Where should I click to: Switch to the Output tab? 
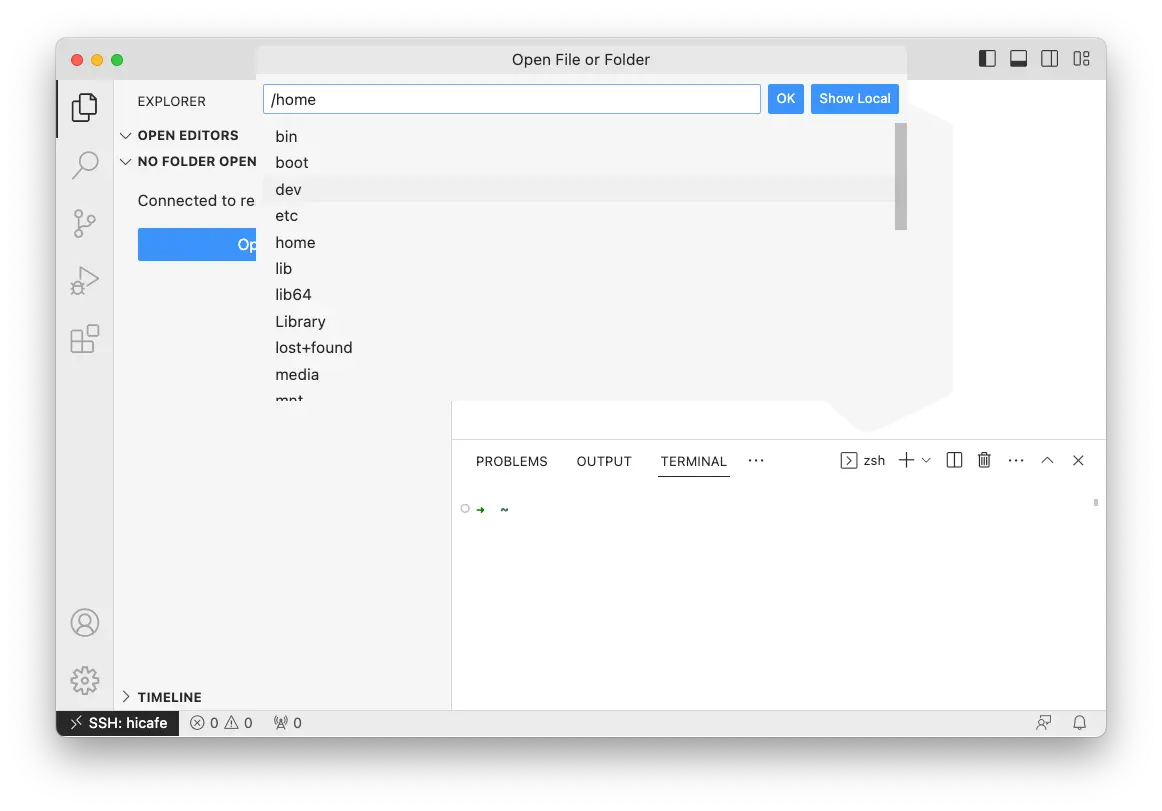[604, 461]
